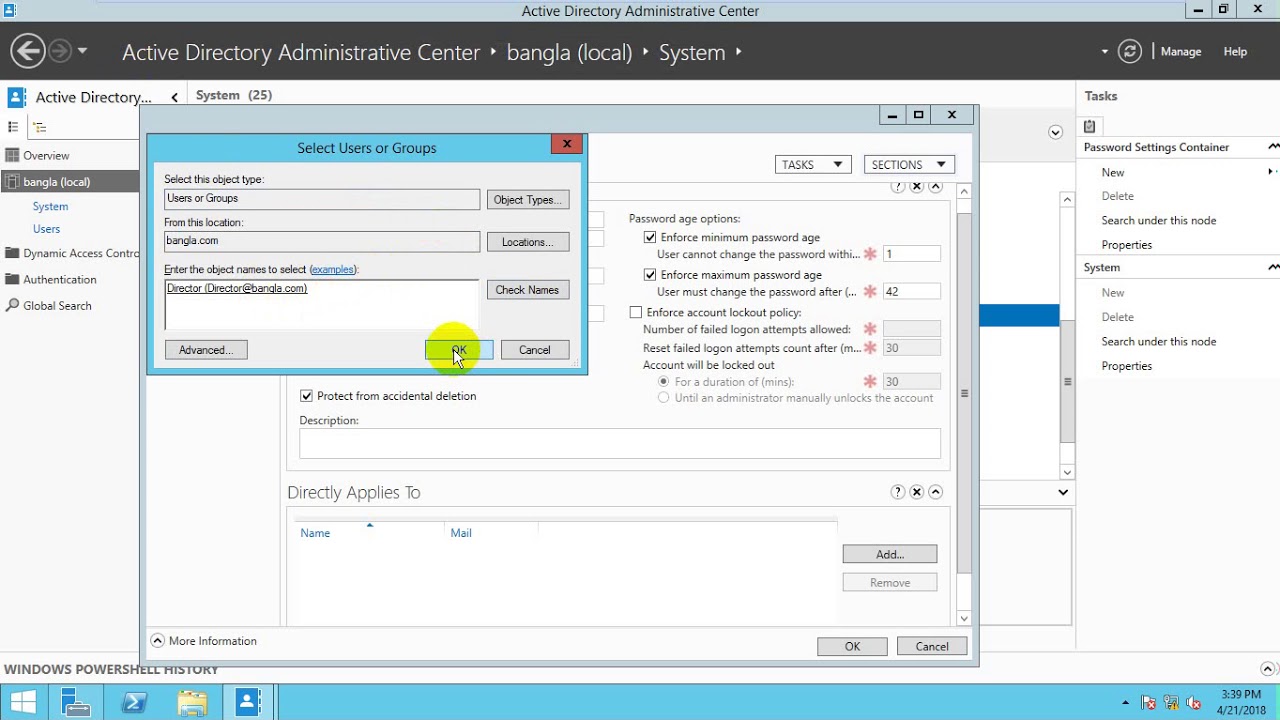Screen dimensions: 1280x720
Task: Open the Manage menu
Action: click(x=1181, y=52)
